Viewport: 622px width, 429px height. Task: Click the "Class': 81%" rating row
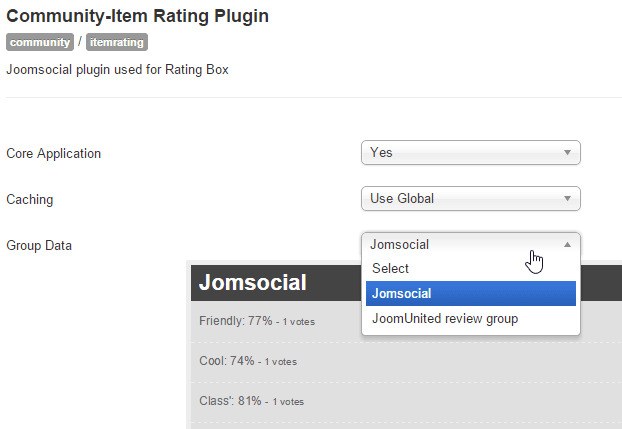click(250, 401)
